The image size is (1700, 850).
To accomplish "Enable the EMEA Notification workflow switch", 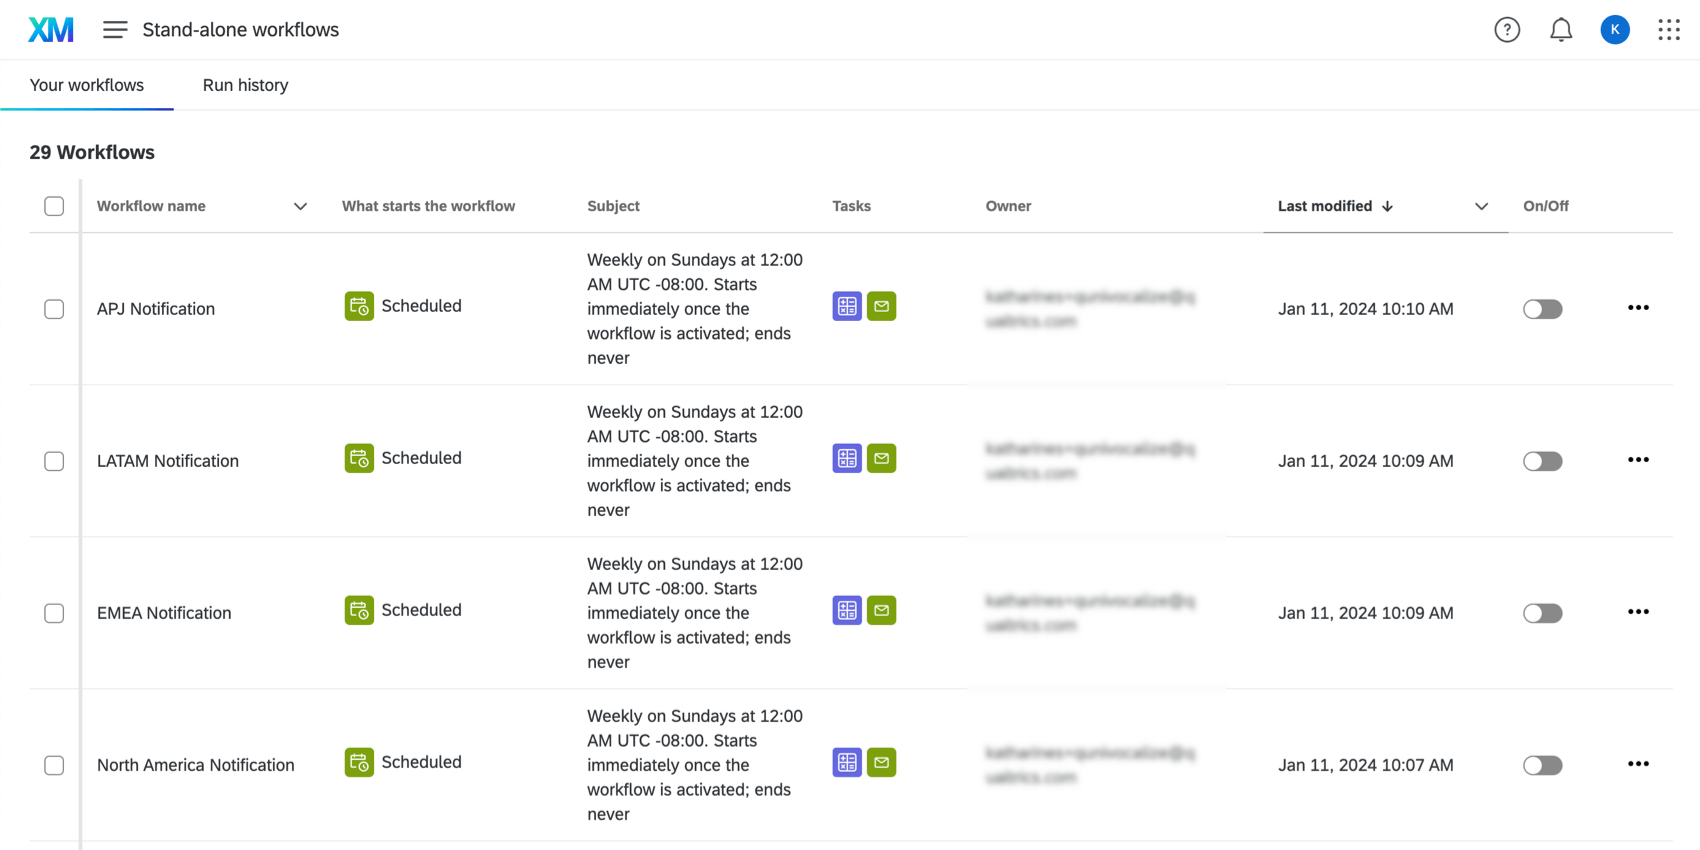I will (x=1542, y=613).
